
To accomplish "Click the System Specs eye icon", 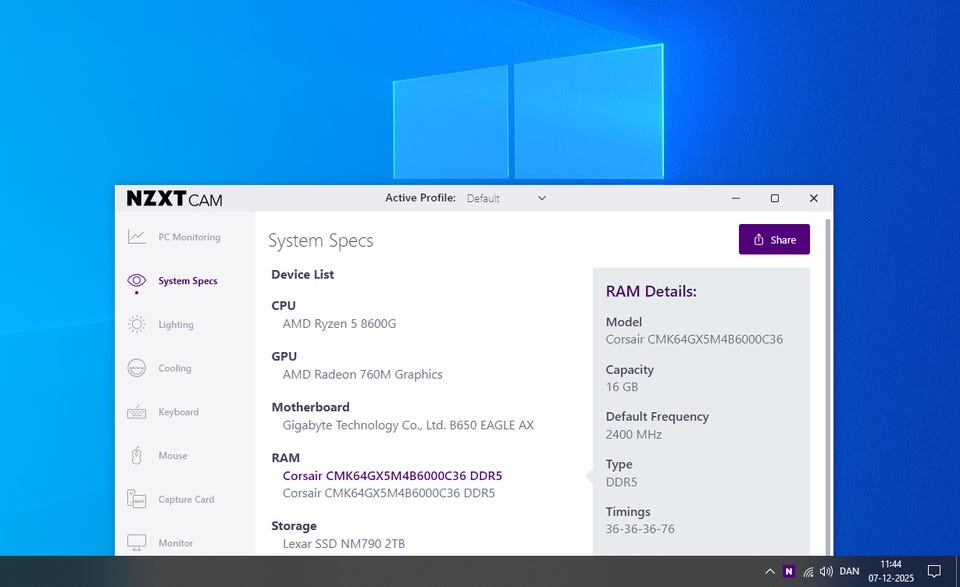I will tap(137, 281).
